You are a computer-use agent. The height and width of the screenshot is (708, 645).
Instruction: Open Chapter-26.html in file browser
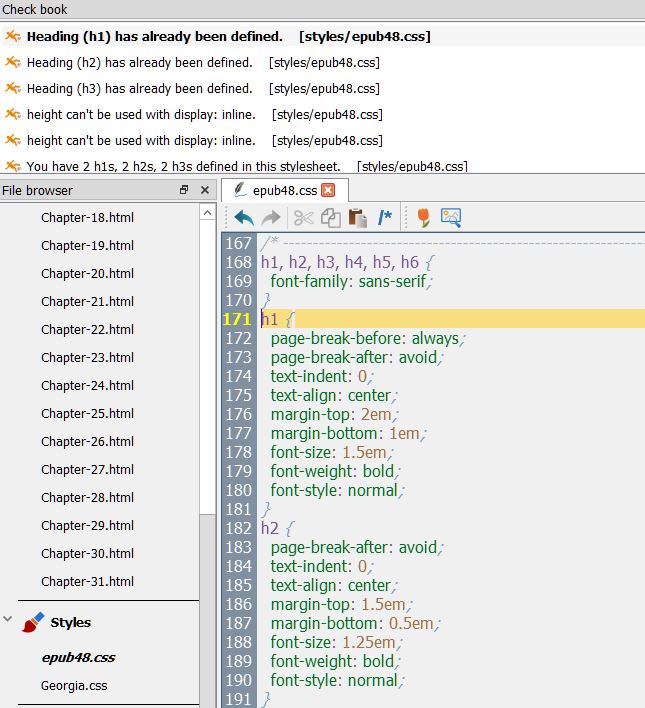pos(88,442)
